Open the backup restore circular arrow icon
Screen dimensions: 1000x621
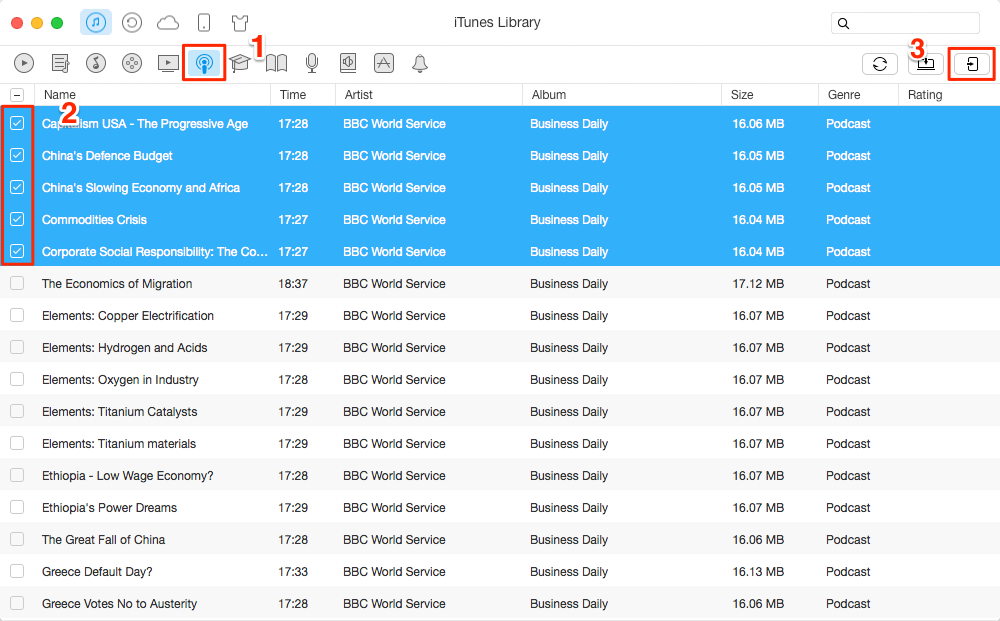(132, 23)
